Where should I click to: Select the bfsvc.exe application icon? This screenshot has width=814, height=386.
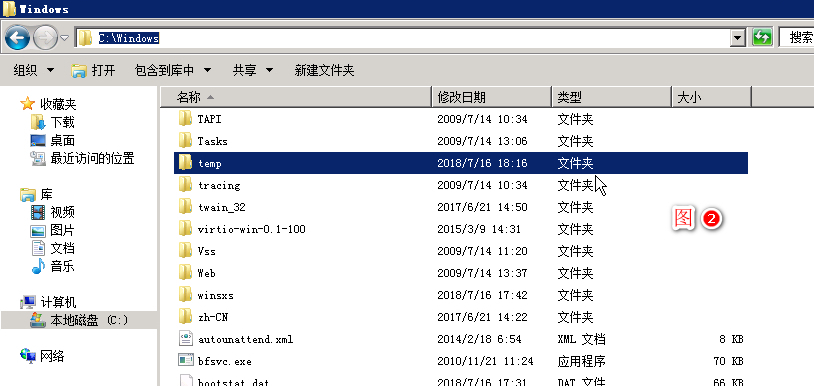(x=185, y=361)
